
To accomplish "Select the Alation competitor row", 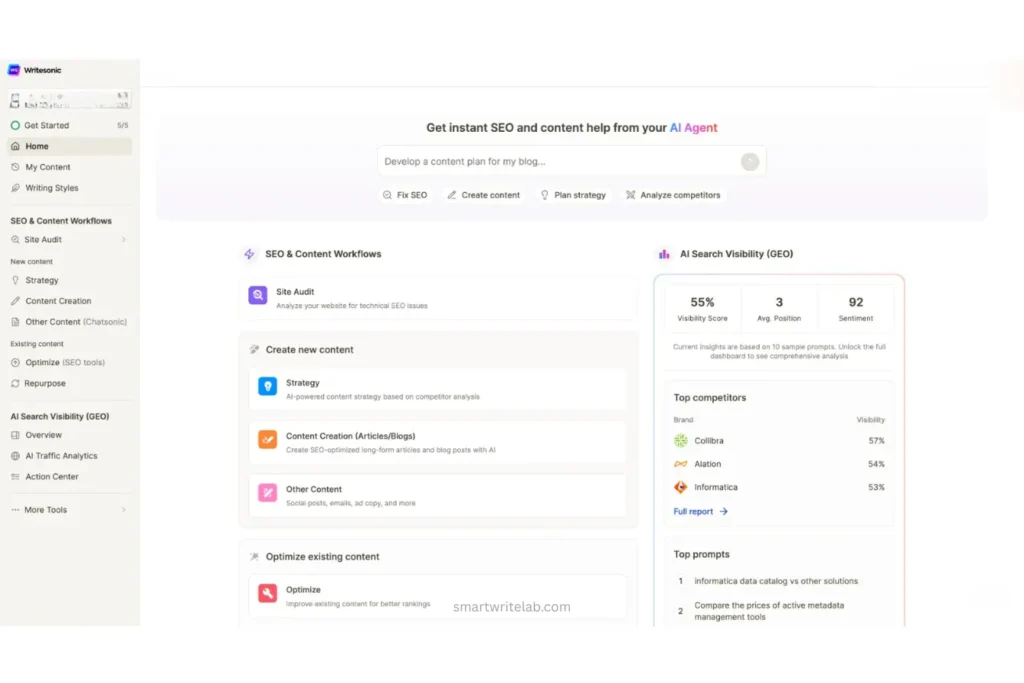I will 779,464.
